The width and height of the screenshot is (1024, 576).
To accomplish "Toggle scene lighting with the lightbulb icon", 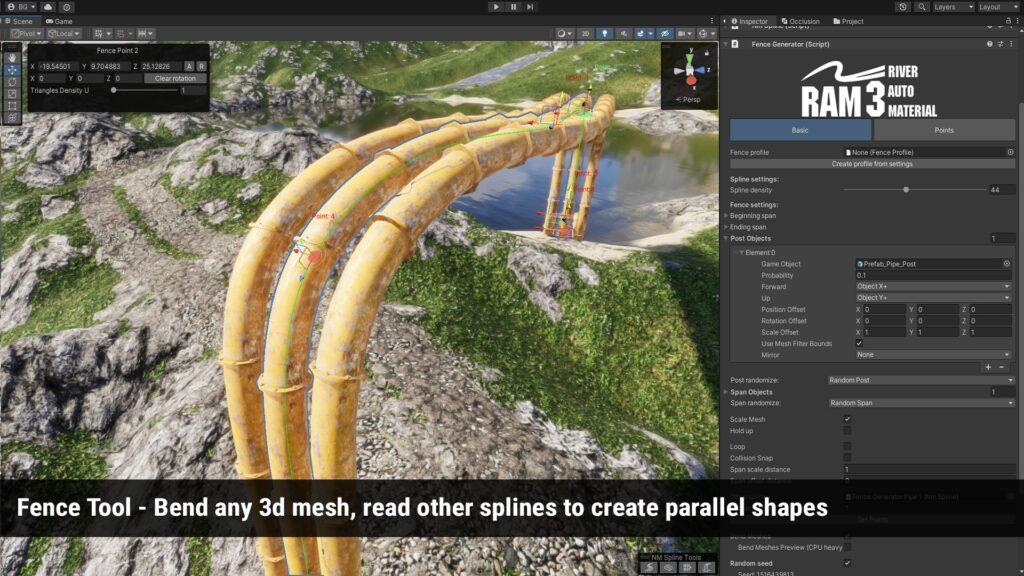I will 604,34.
